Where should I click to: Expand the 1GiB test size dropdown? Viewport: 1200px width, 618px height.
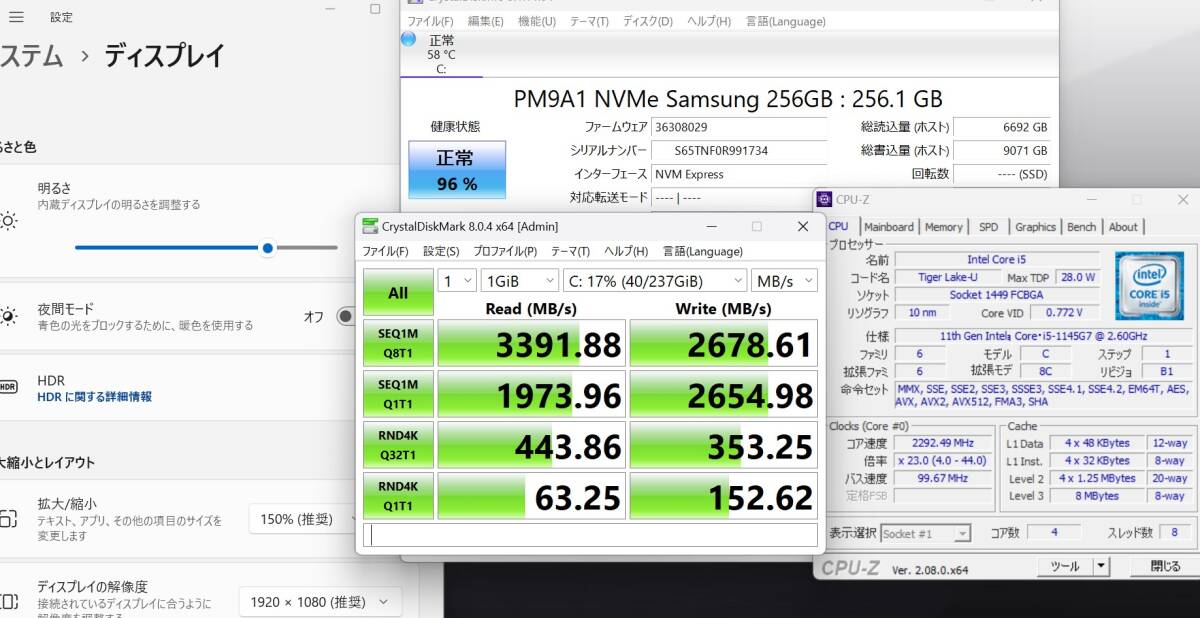click(518, 281)
